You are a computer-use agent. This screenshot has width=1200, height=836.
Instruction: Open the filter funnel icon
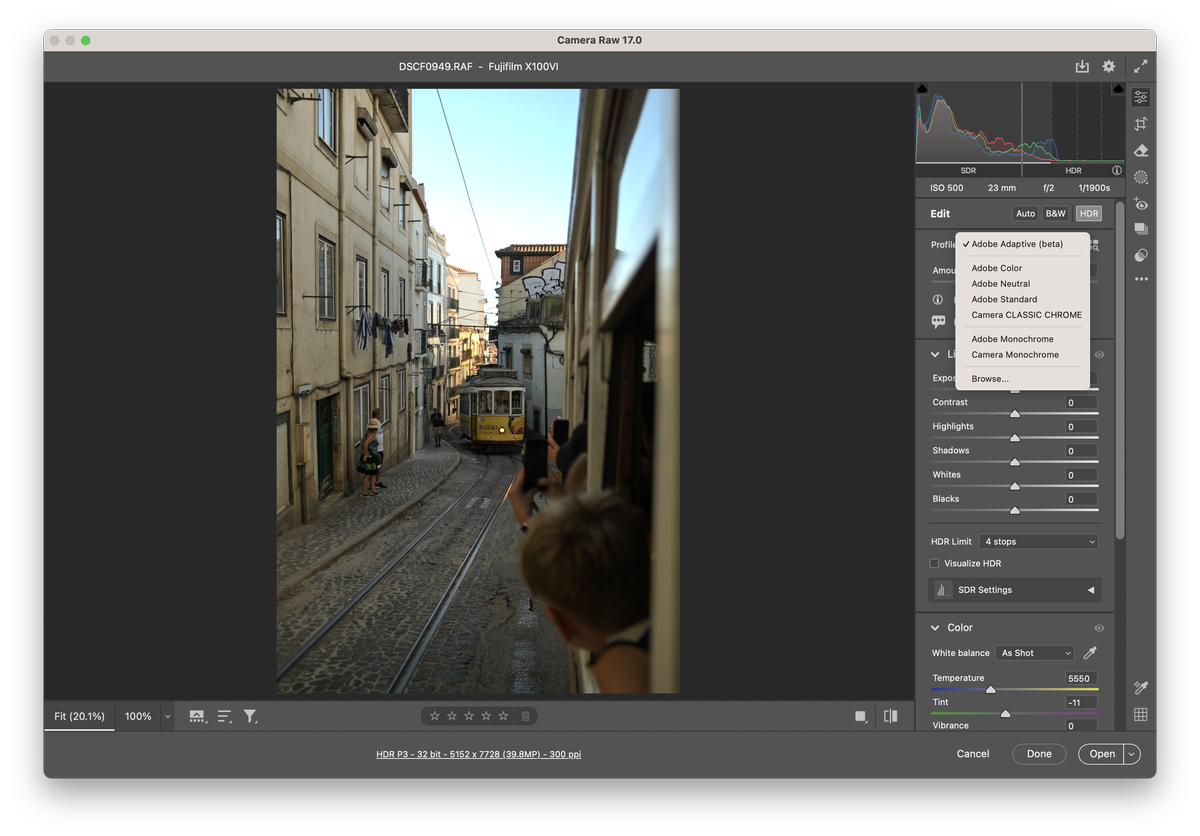click(x=250, y=716)
